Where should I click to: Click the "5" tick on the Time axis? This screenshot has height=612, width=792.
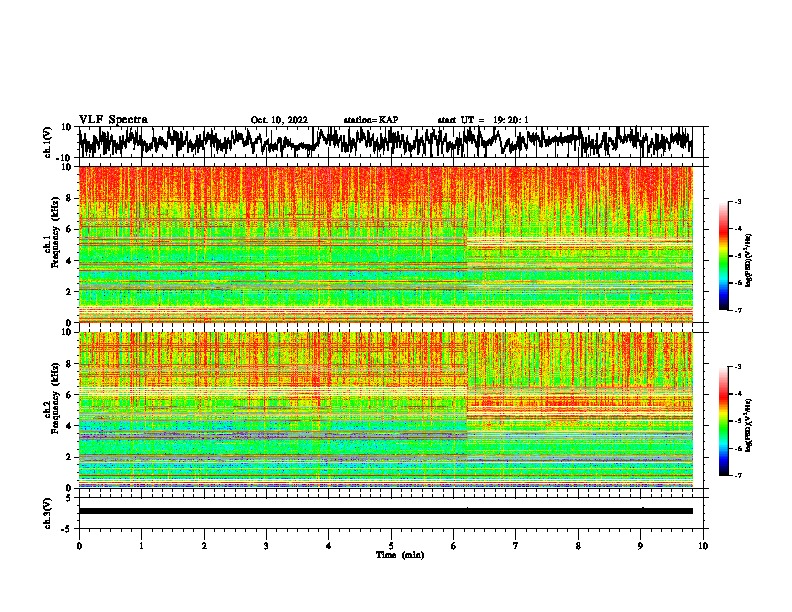tap(391, 546)
